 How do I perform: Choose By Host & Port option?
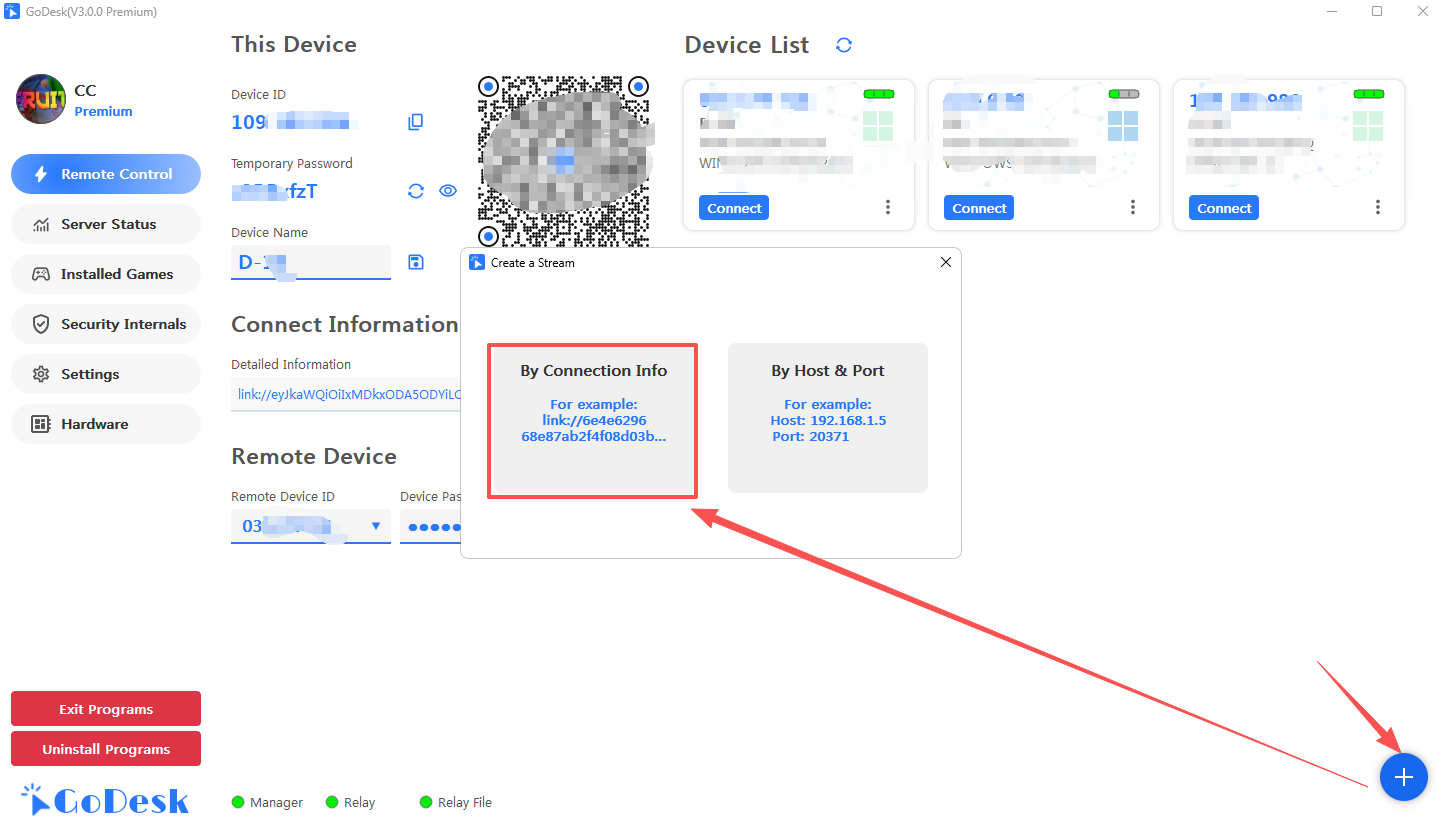(x=827, y=418)
